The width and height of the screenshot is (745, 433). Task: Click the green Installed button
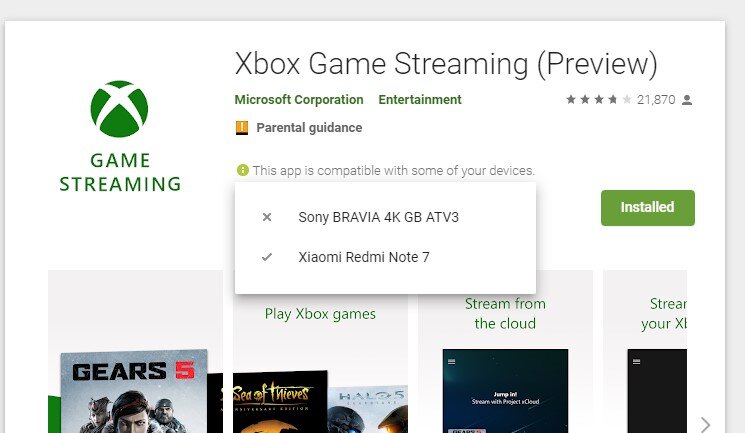[x=648, y=208]
